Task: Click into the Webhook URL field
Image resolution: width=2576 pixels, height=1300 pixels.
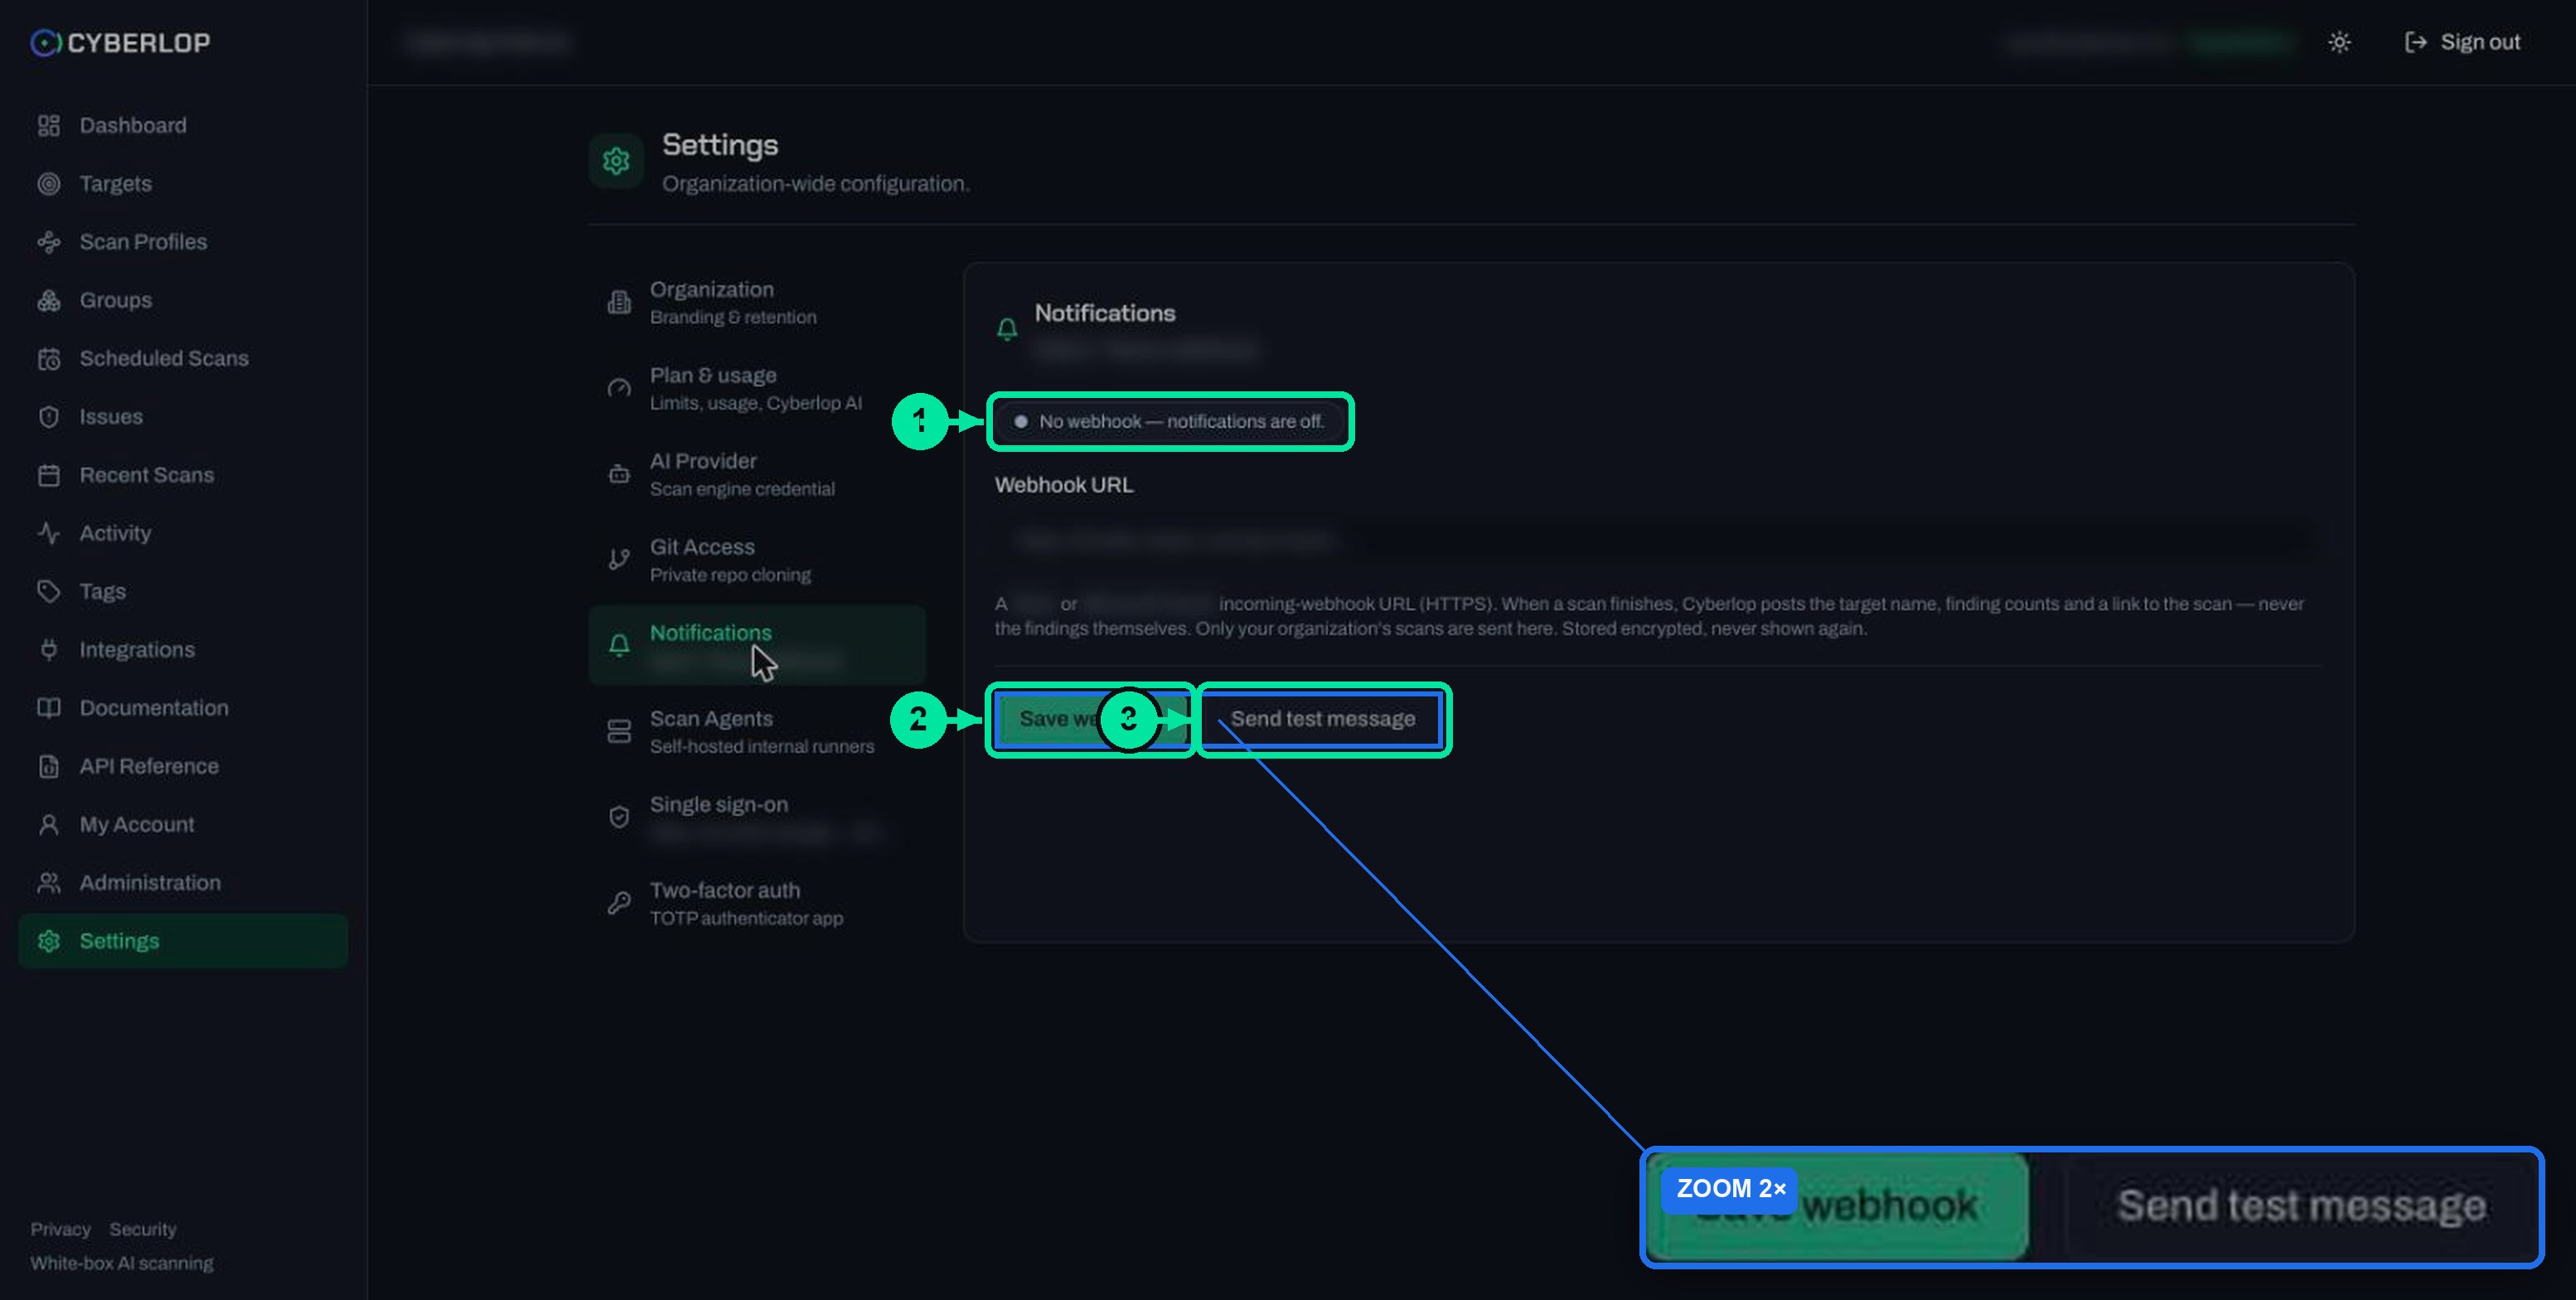Action: pyautogui.click(x=1658, y=541)
